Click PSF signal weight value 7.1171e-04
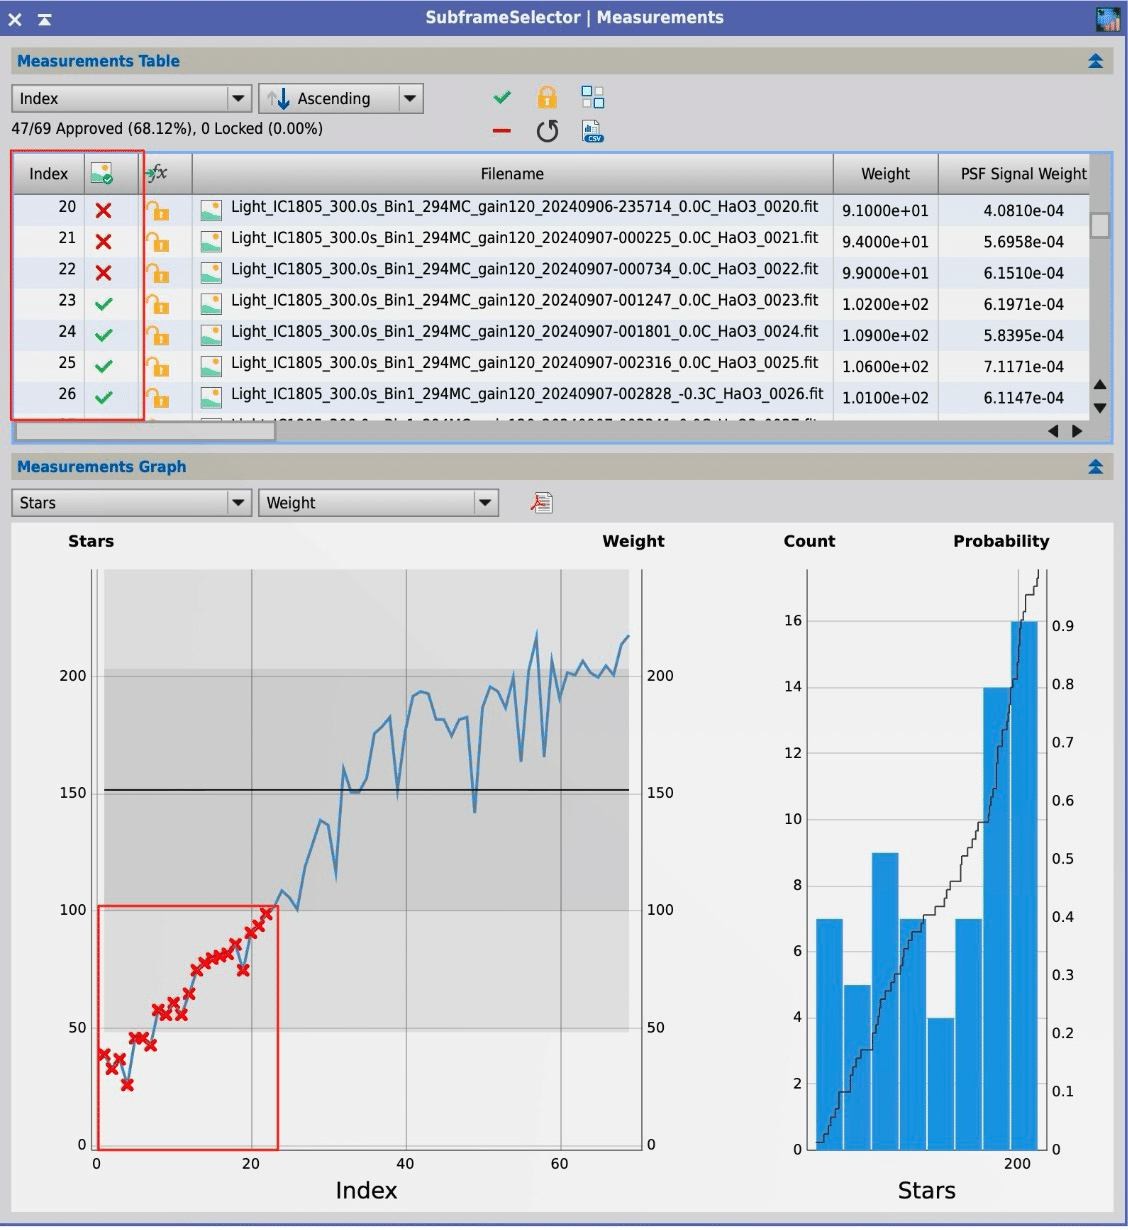The image size is (1128, 1230). 1023,366
